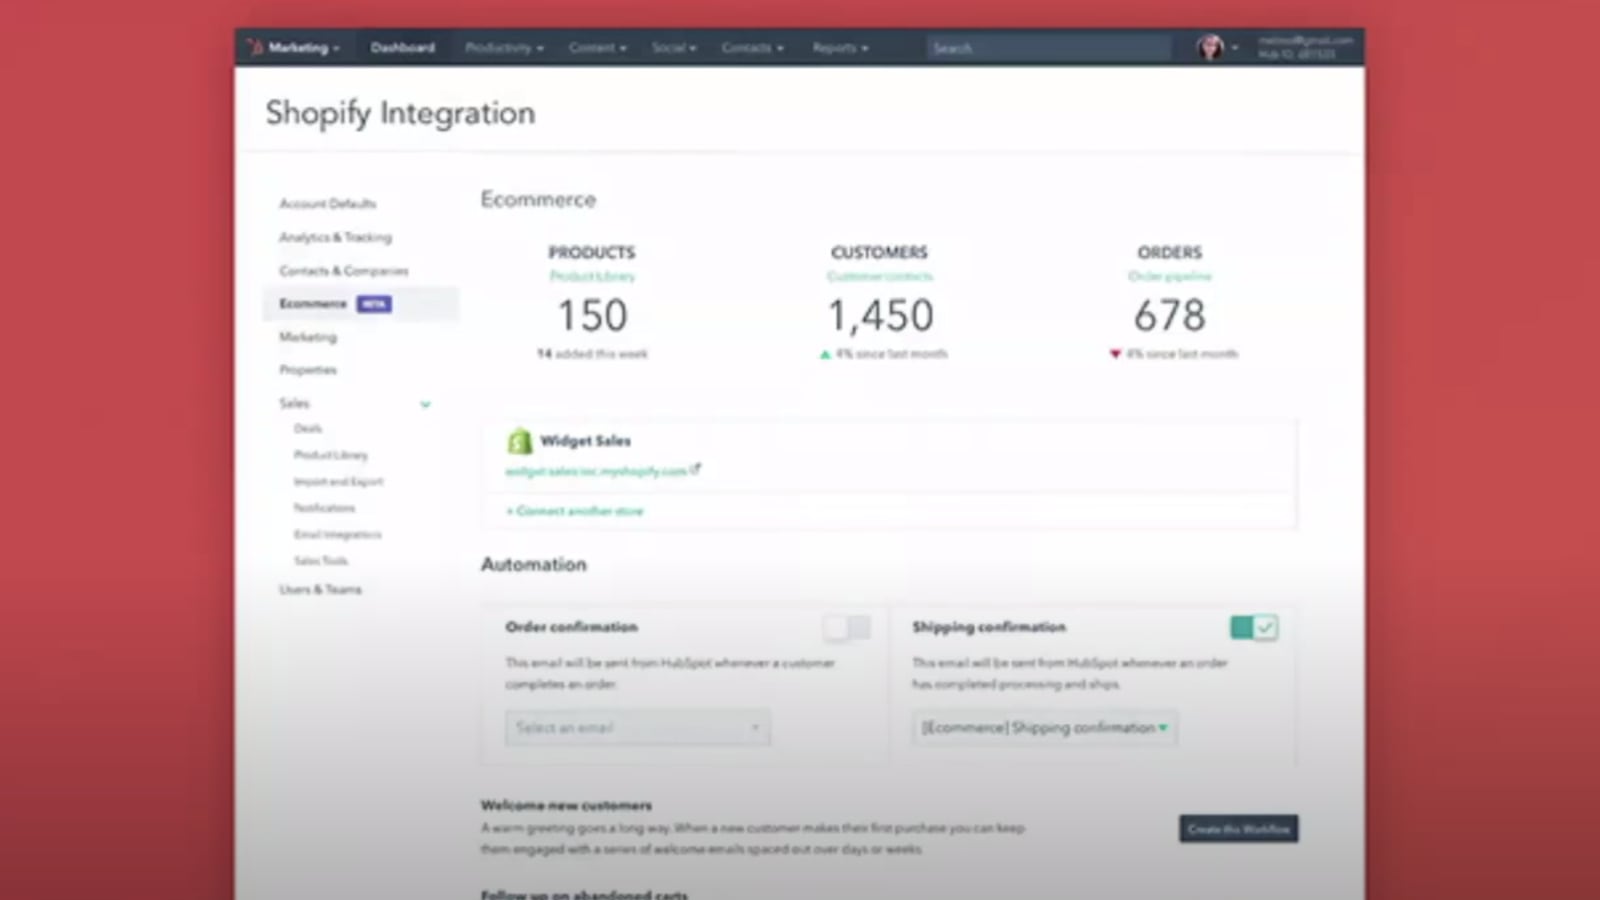Select Analytics & Tracking in the sidebar

coord(335,237)
